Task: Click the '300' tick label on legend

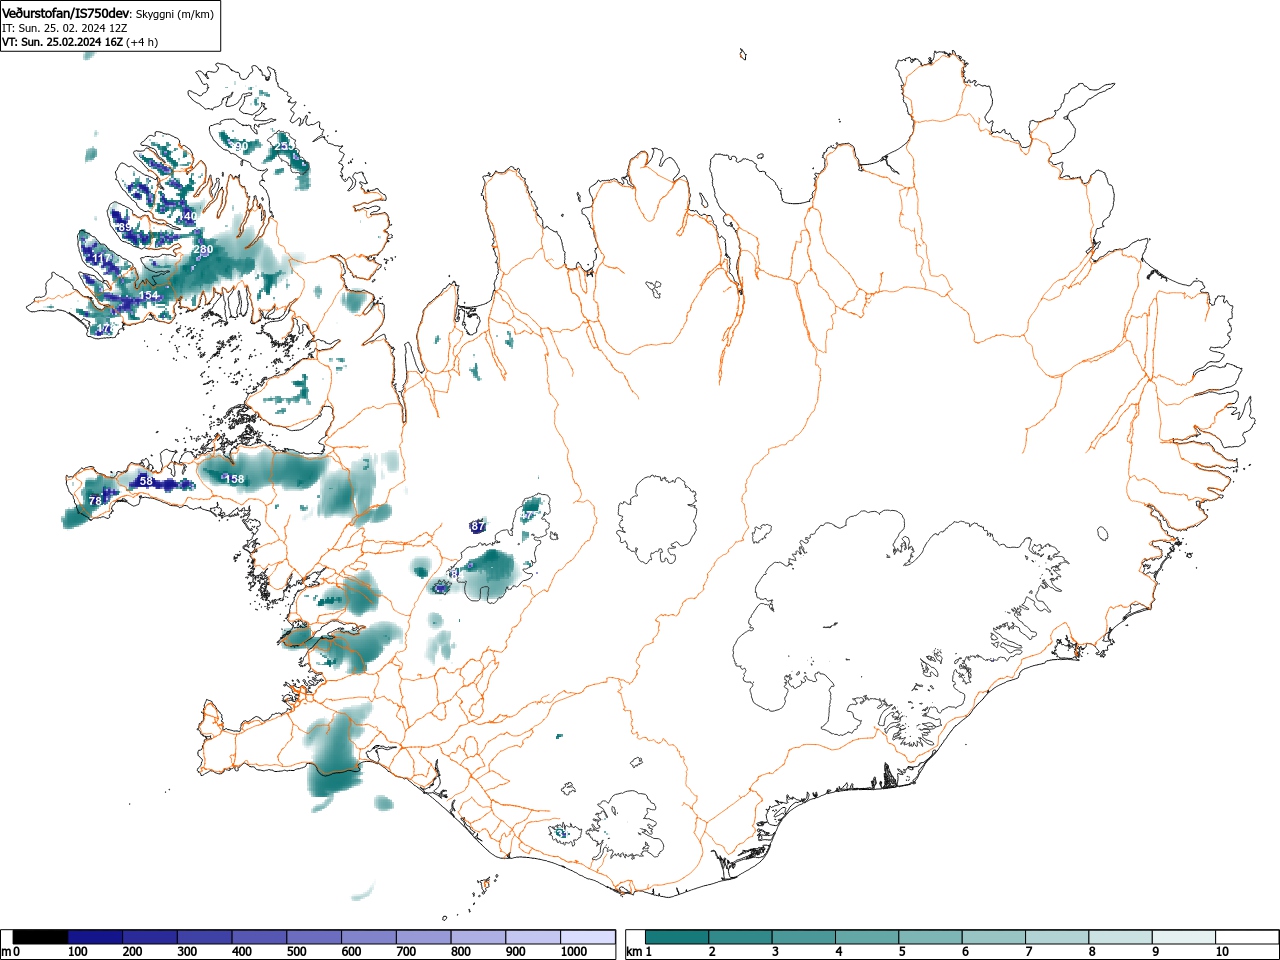Action: pyautogui.click(x=187, y=952)
